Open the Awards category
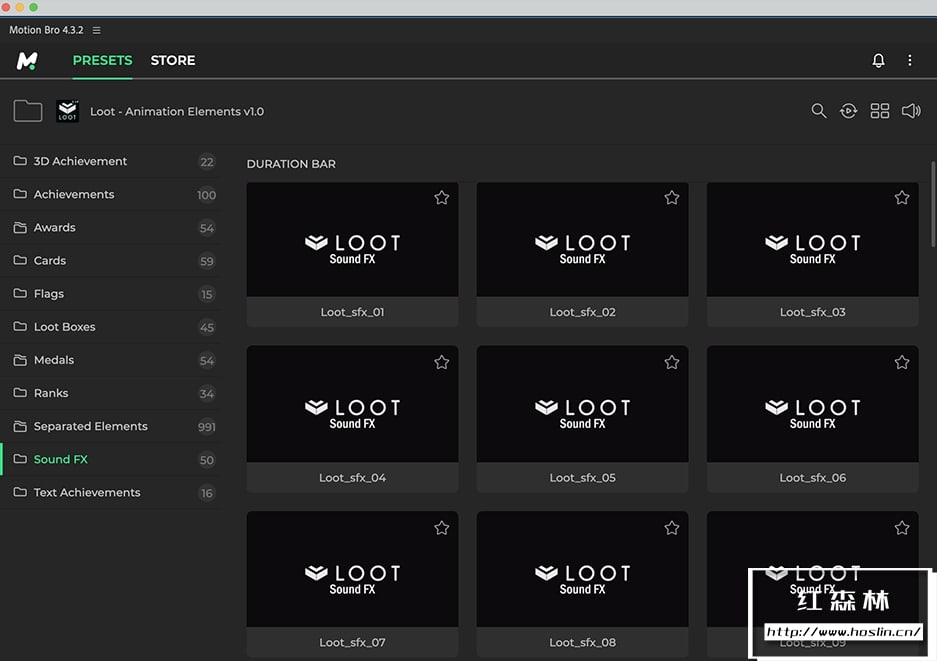Image resolution: width=937 pixels, height=661 pixels. pyautogui.click(x=111, y=228)
